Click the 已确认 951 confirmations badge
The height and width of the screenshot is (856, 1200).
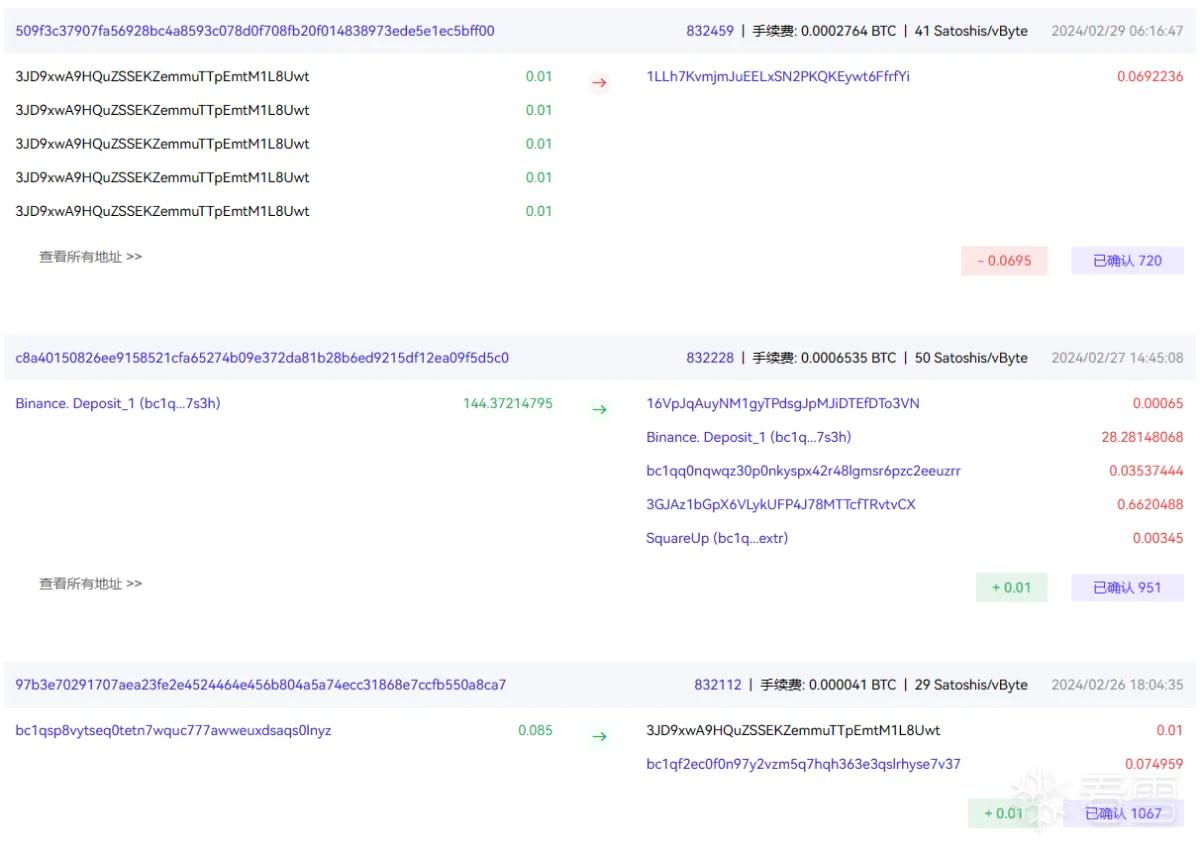1127,587
